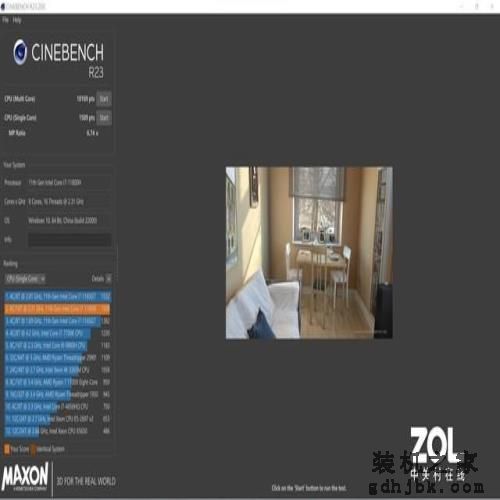Select the Ryzen Threadripper 2990 ranking row
Viewport: 500px width, 500px height.
(57, 358)
